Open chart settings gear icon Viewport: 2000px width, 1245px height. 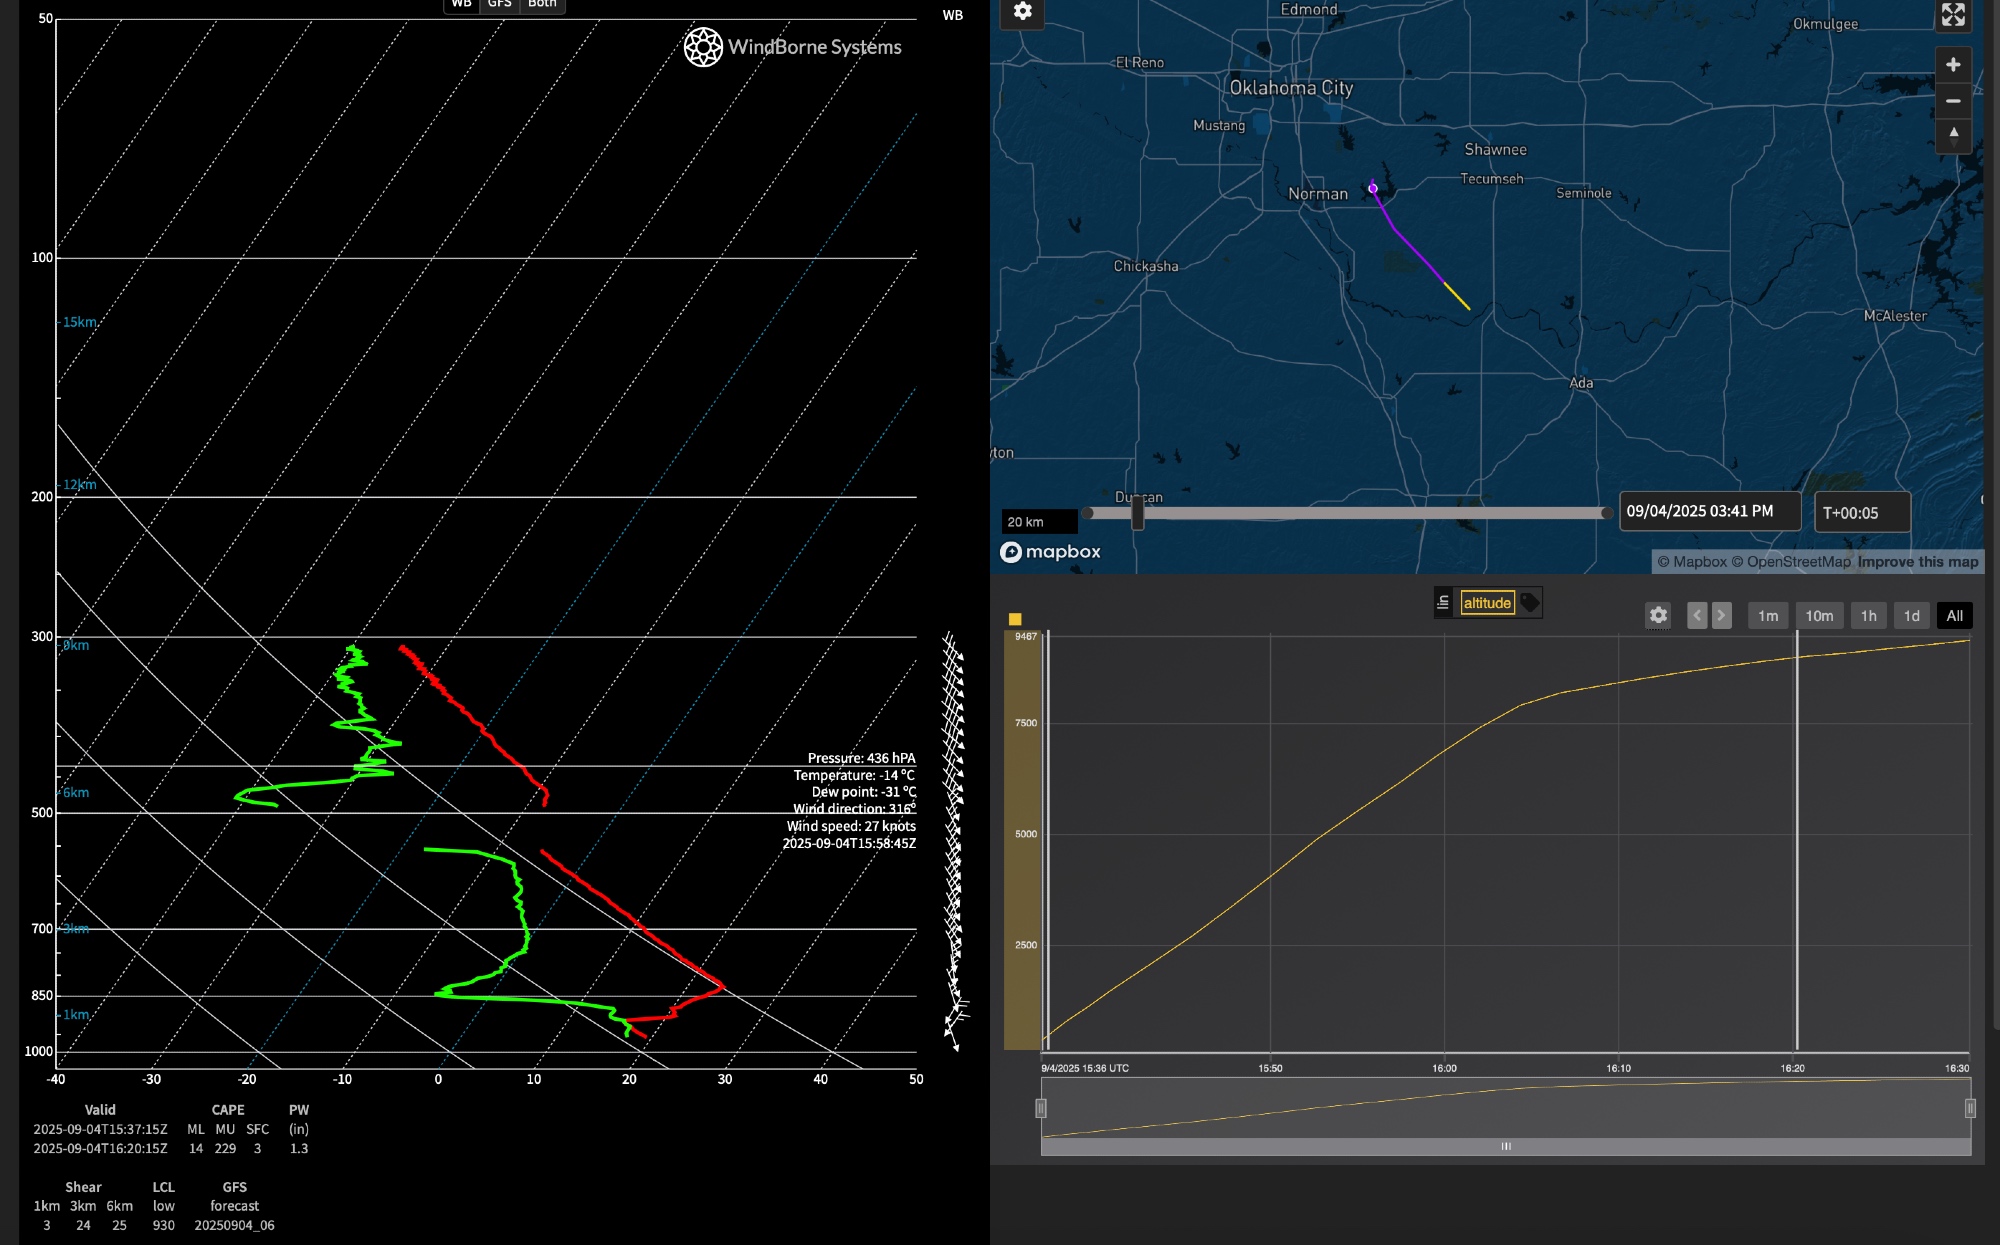click(x=1658, y=616)
